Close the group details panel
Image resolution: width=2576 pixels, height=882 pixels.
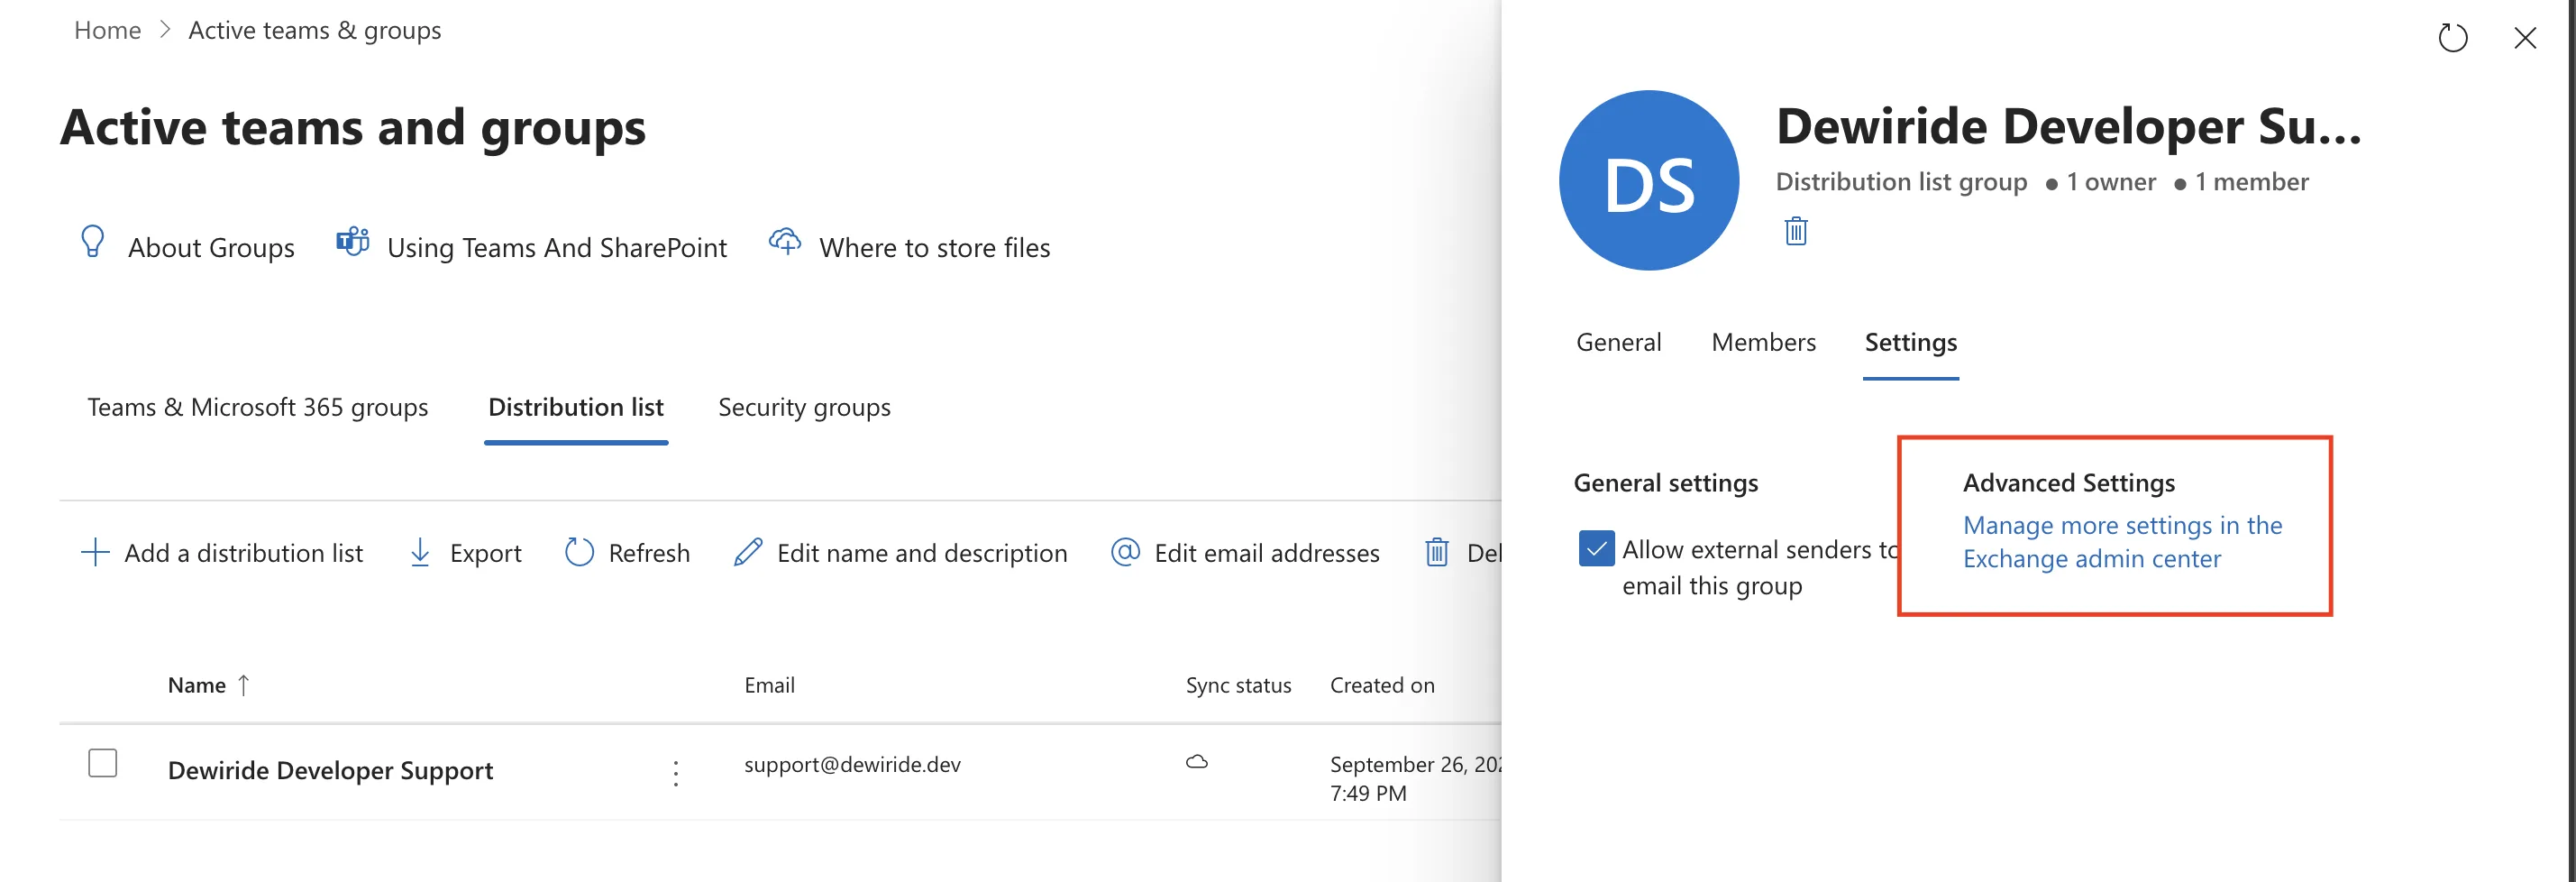pyautogui.click(x=2525, y=38)
